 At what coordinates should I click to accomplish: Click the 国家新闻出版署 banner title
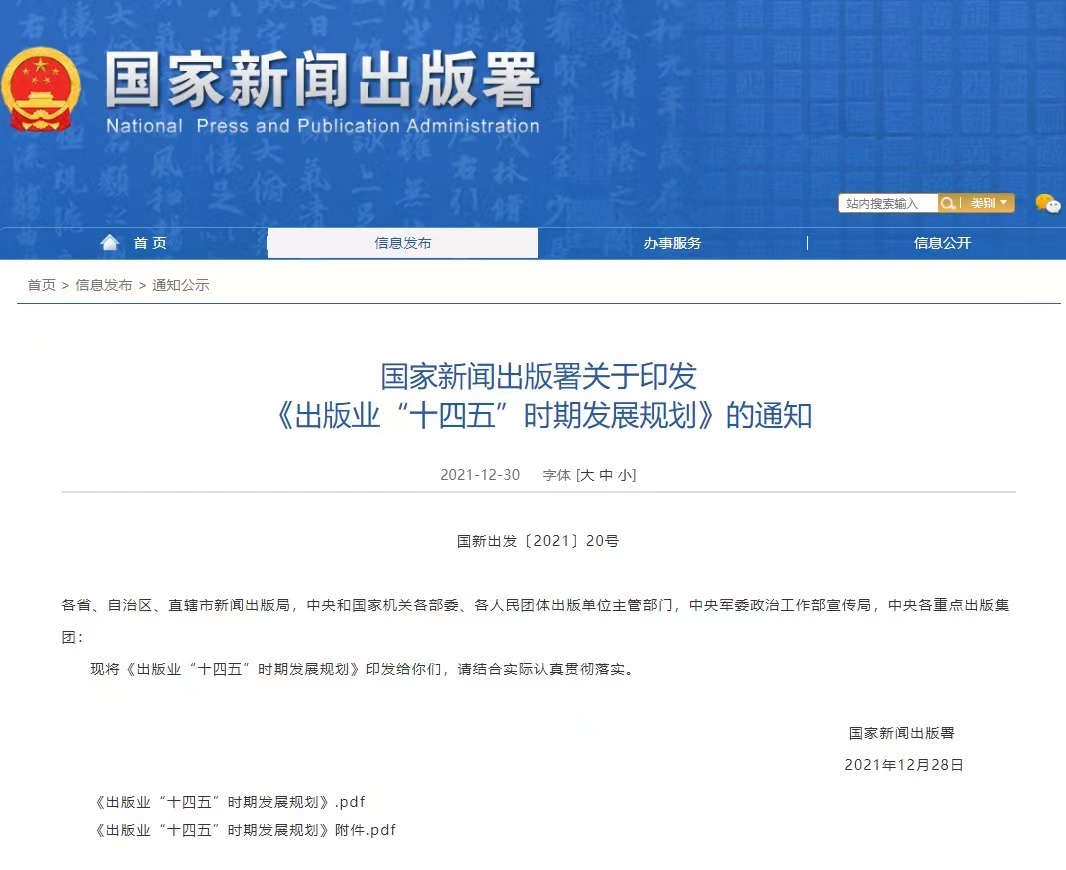coord(323,80)
